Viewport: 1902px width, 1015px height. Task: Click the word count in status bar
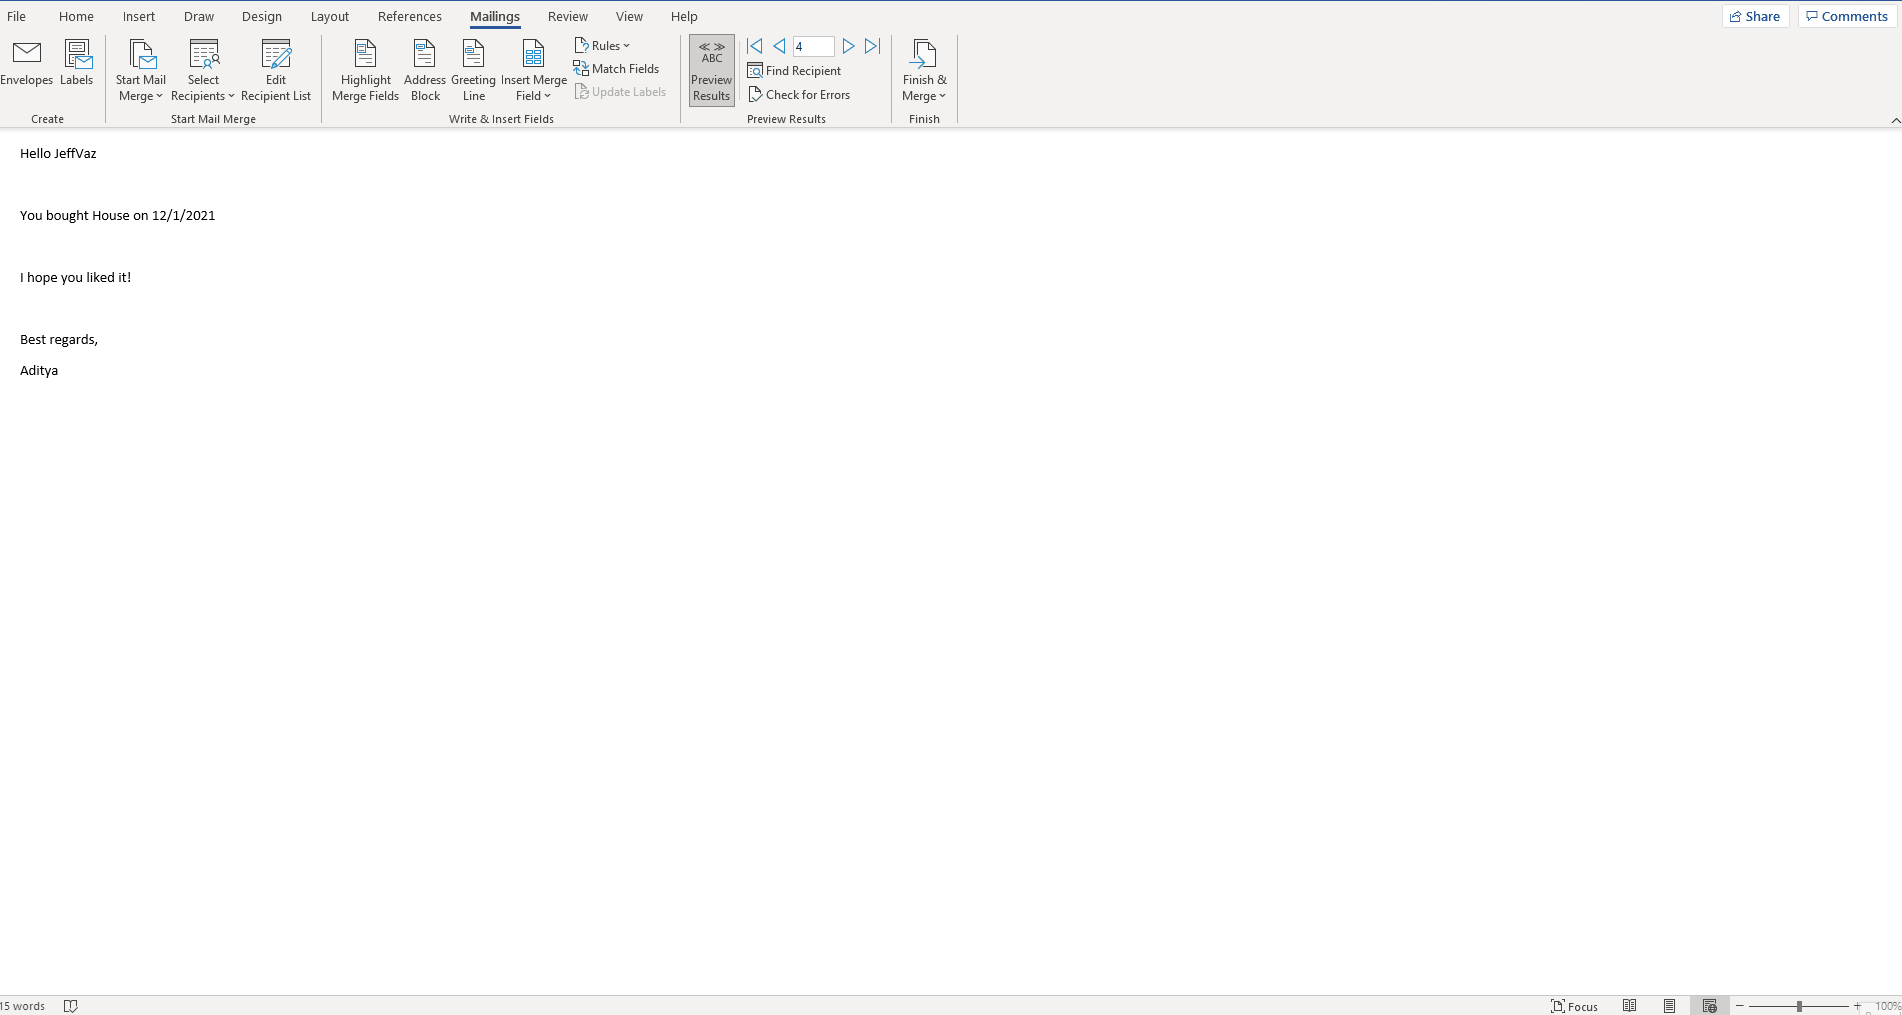coord(23,1006)
